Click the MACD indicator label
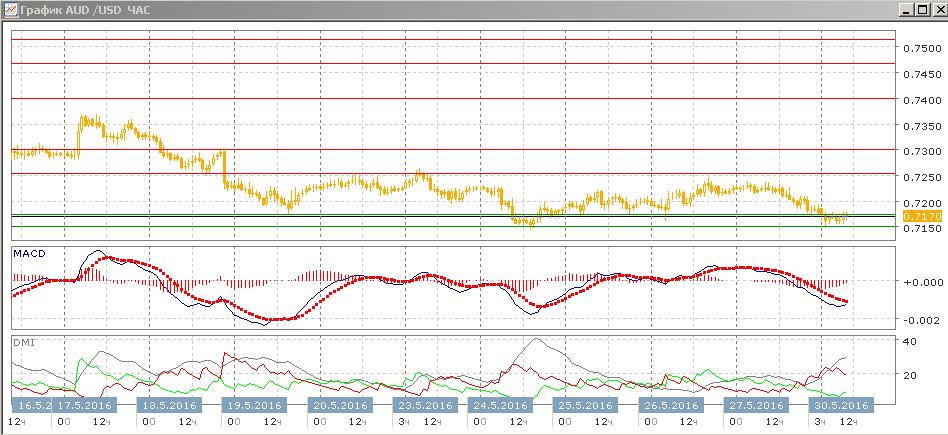 [x=29, y=253]
